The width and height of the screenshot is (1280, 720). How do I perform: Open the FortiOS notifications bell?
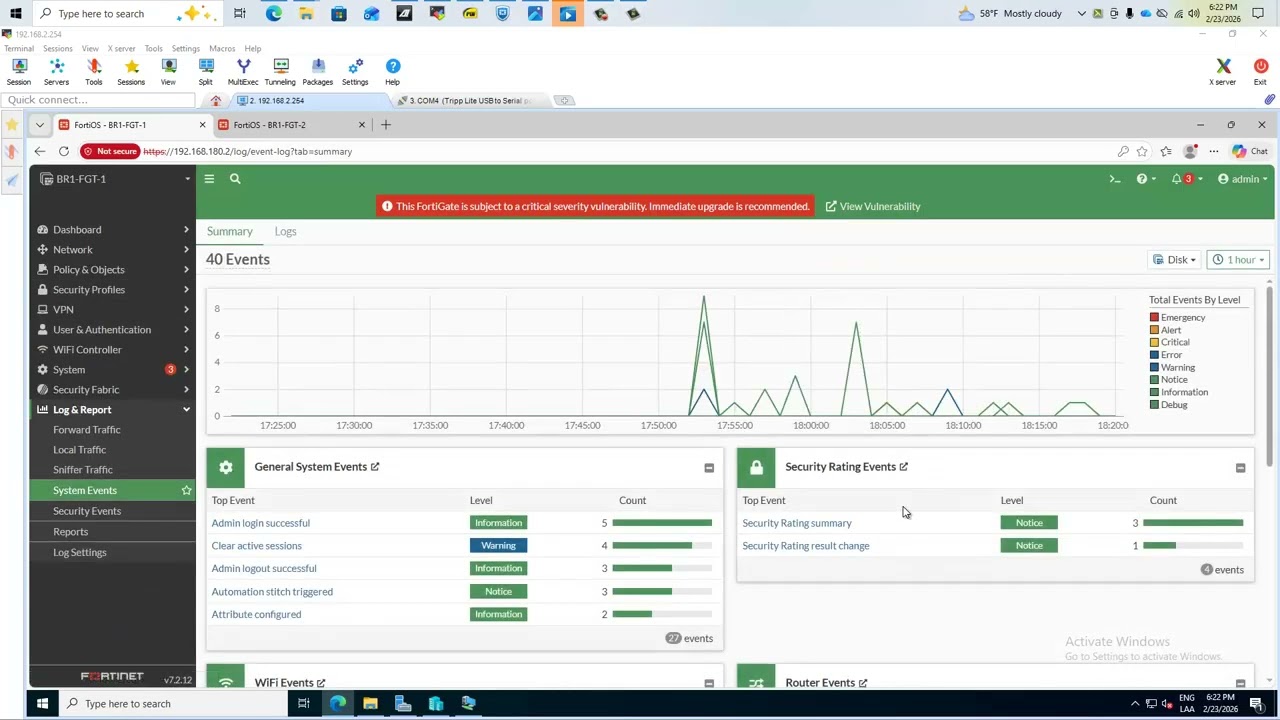[x=1177, y=179]
